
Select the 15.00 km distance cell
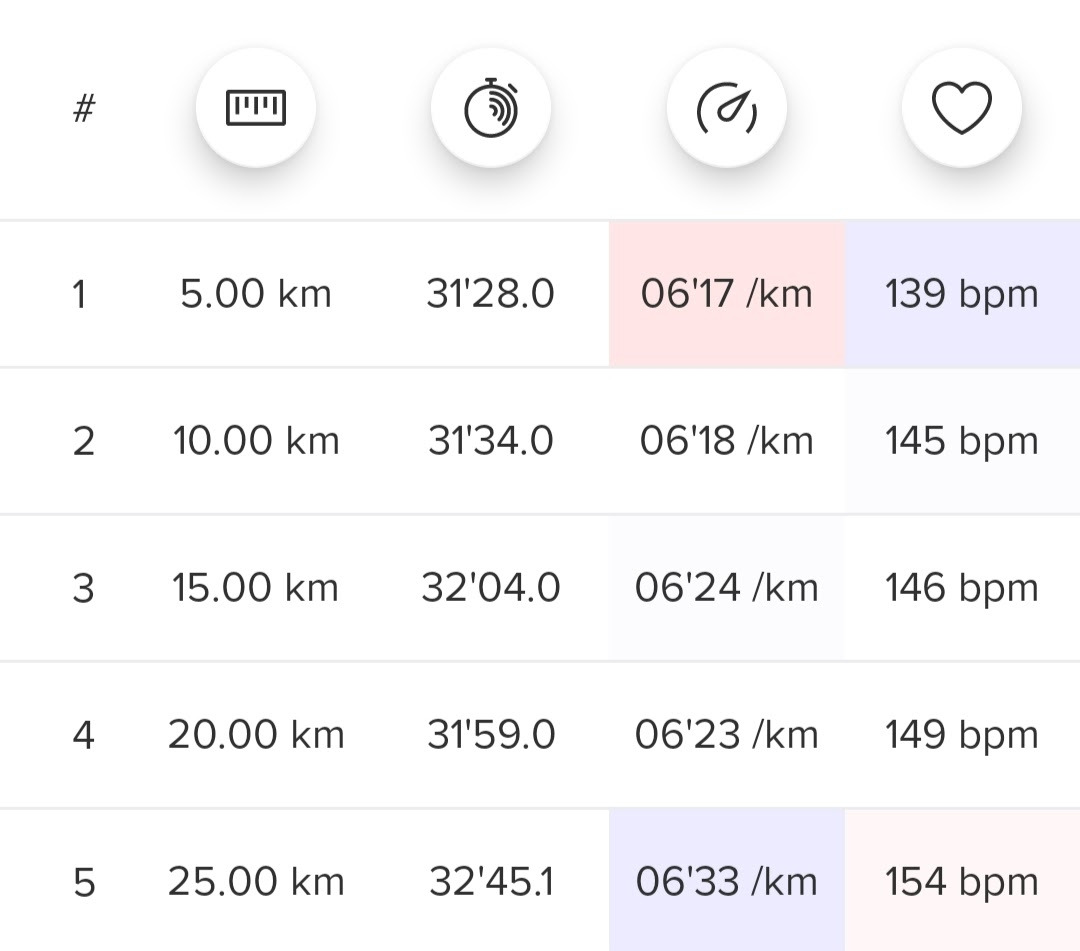(256, 588)
